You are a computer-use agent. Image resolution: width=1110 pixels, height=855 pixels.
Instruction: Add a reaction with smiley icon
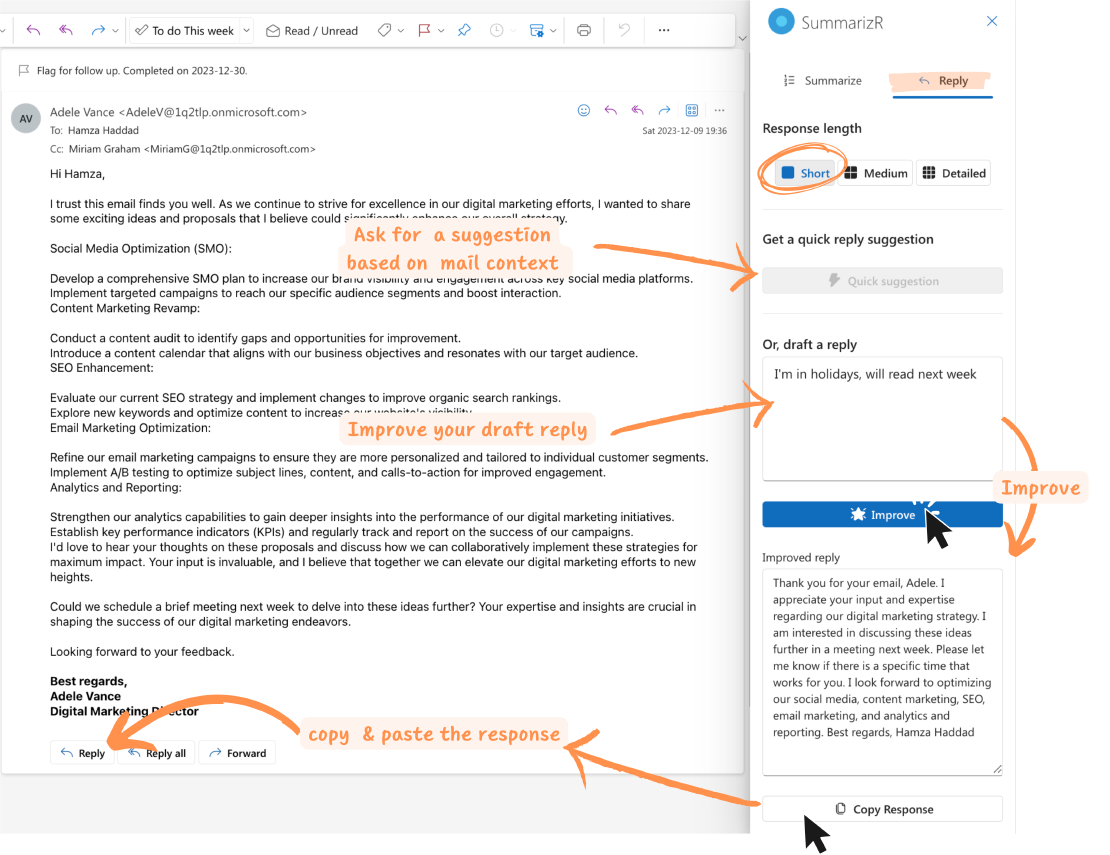(x=584, y=110)
